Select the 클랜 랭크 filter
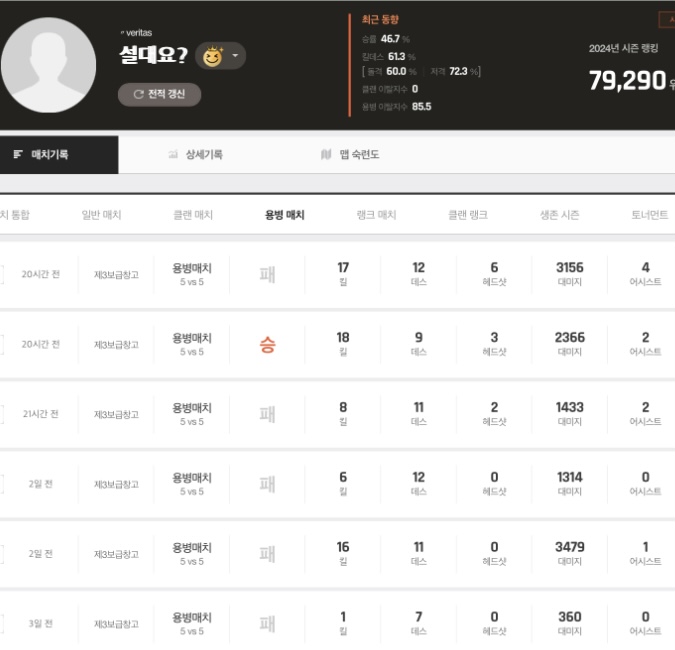Image resolution: width=675 pixels, height=650 pixels. (x=468, y=215)
